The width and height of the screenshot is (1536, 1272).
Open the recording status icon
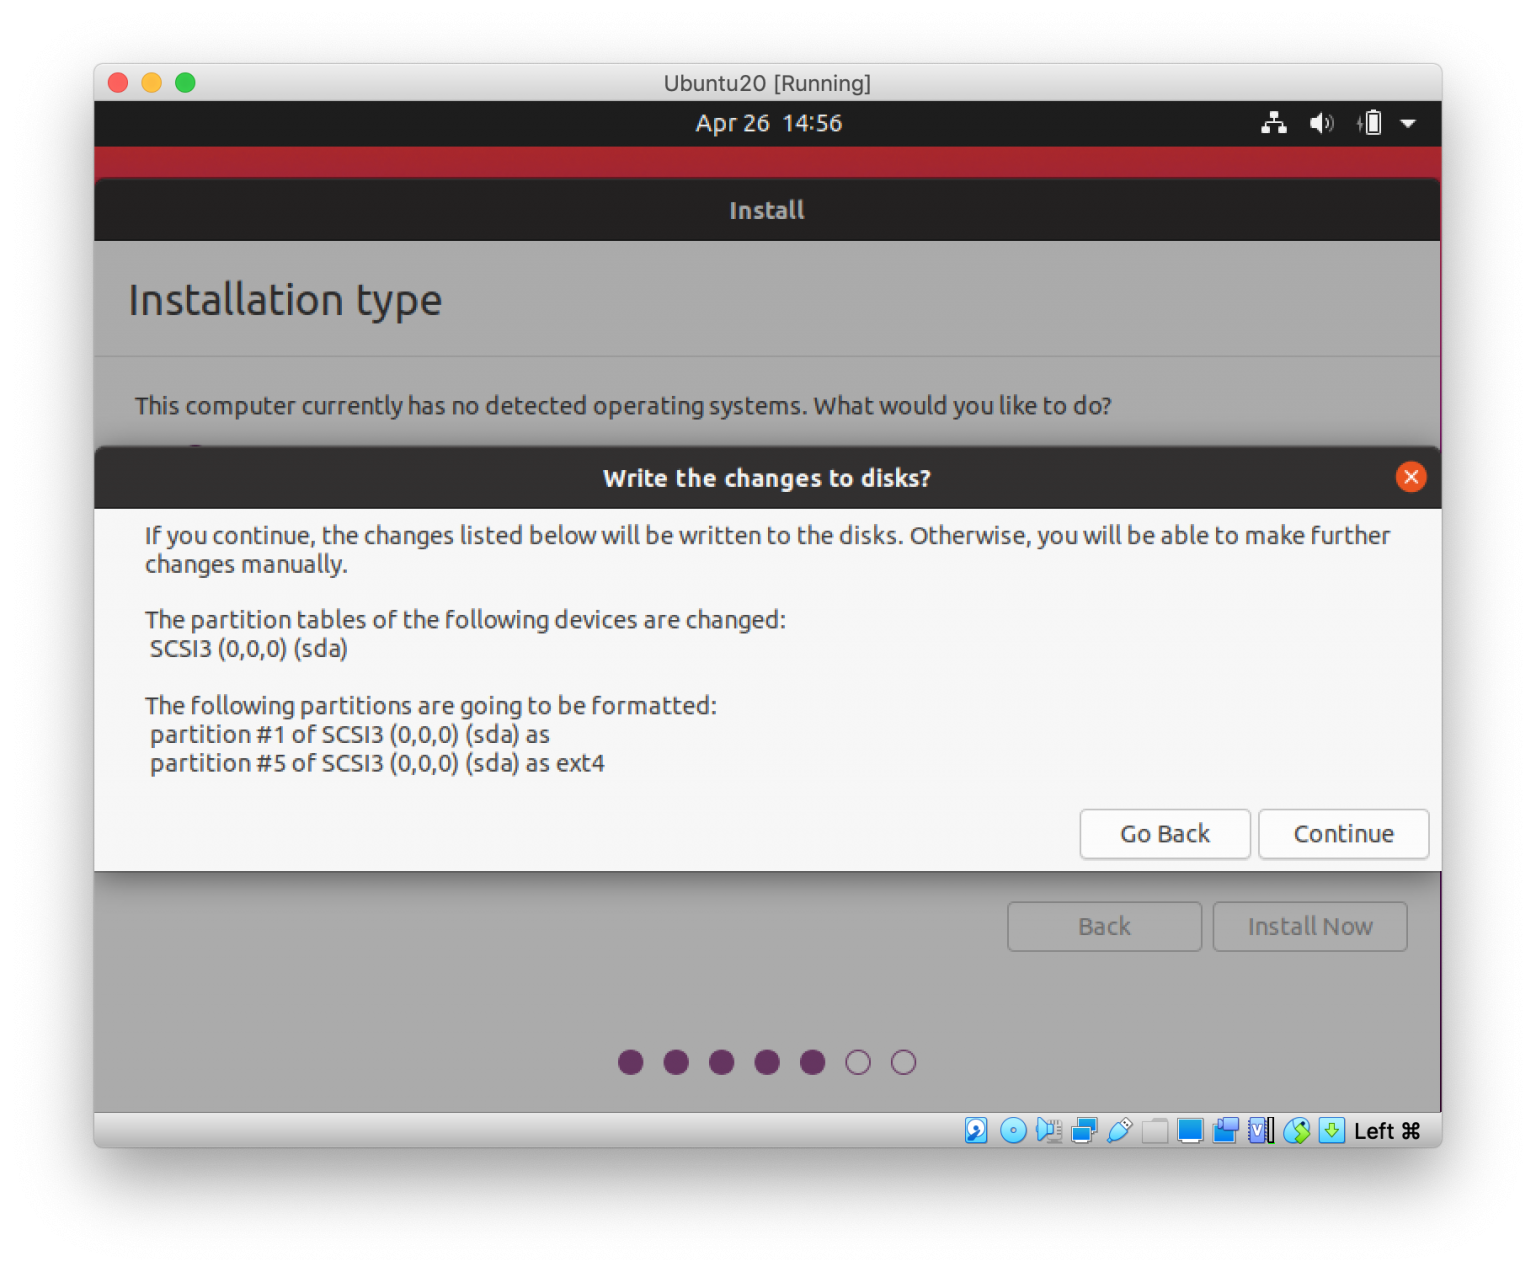pos(1224,1130)
